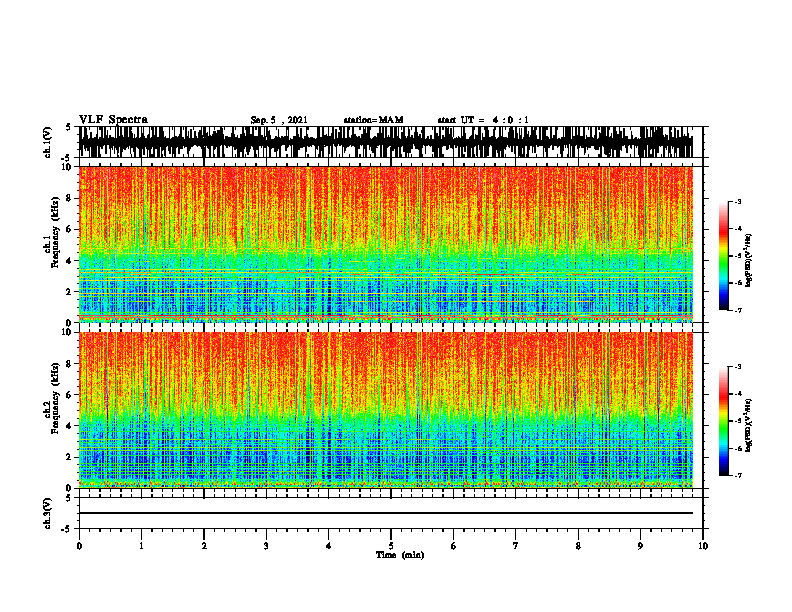Click the "start UT = 4:0:1" header text
The width and height of the screenshot is (792, 612).
tap(483, 120)
